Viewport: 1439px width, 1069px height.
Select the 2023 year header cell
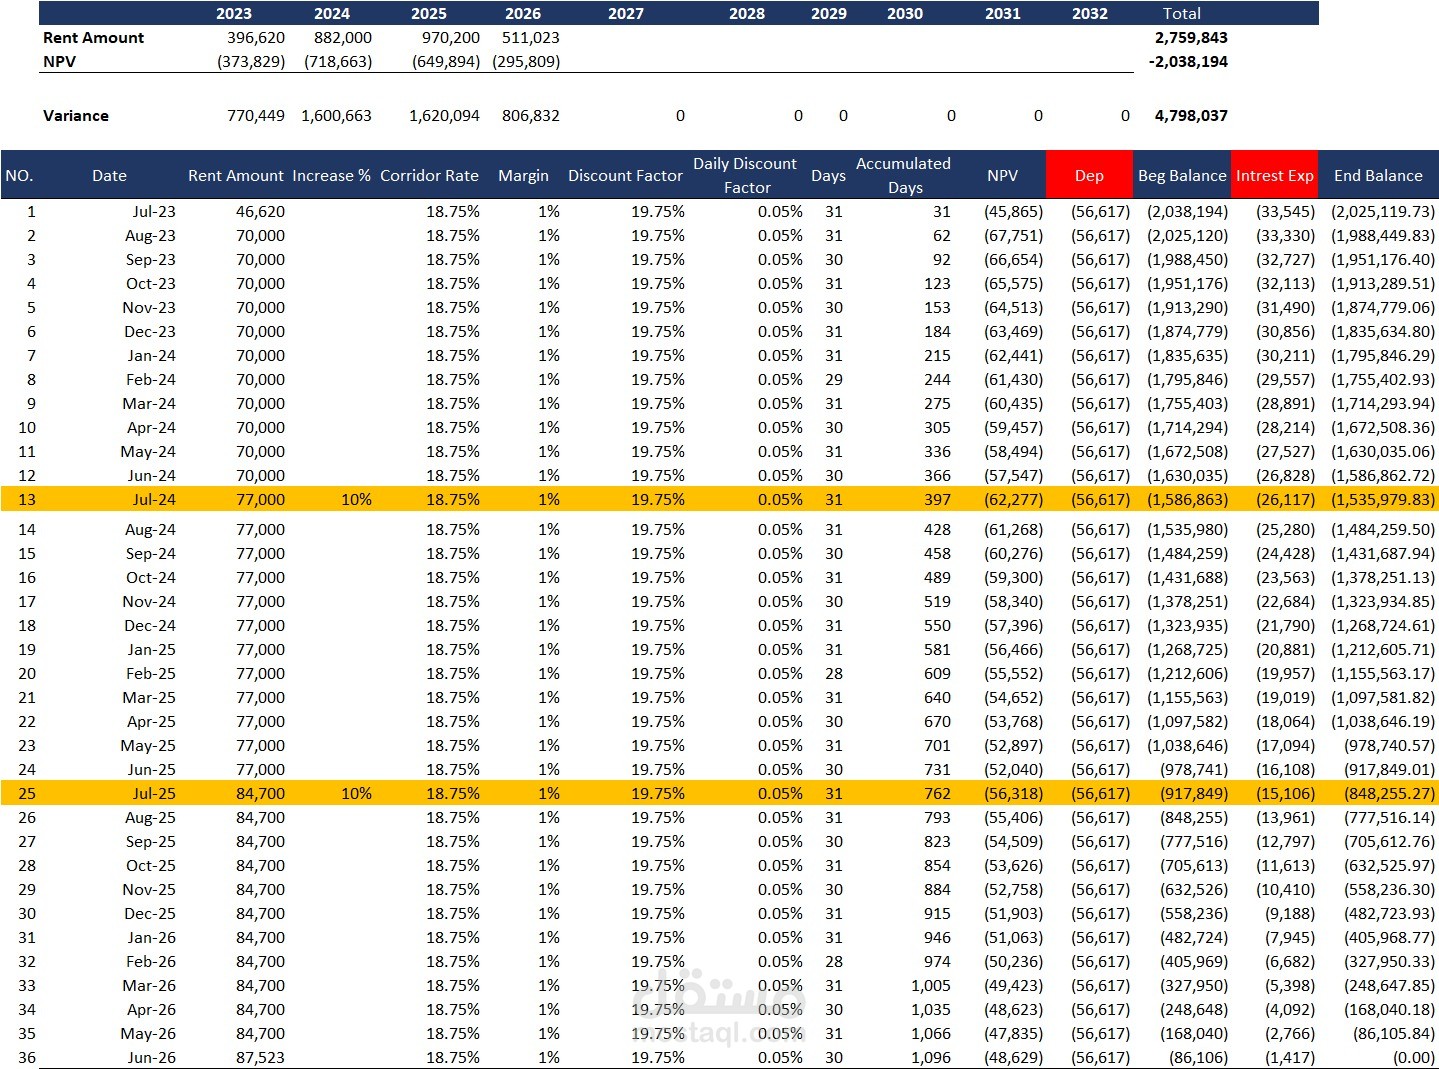click(x=233, y=13)
